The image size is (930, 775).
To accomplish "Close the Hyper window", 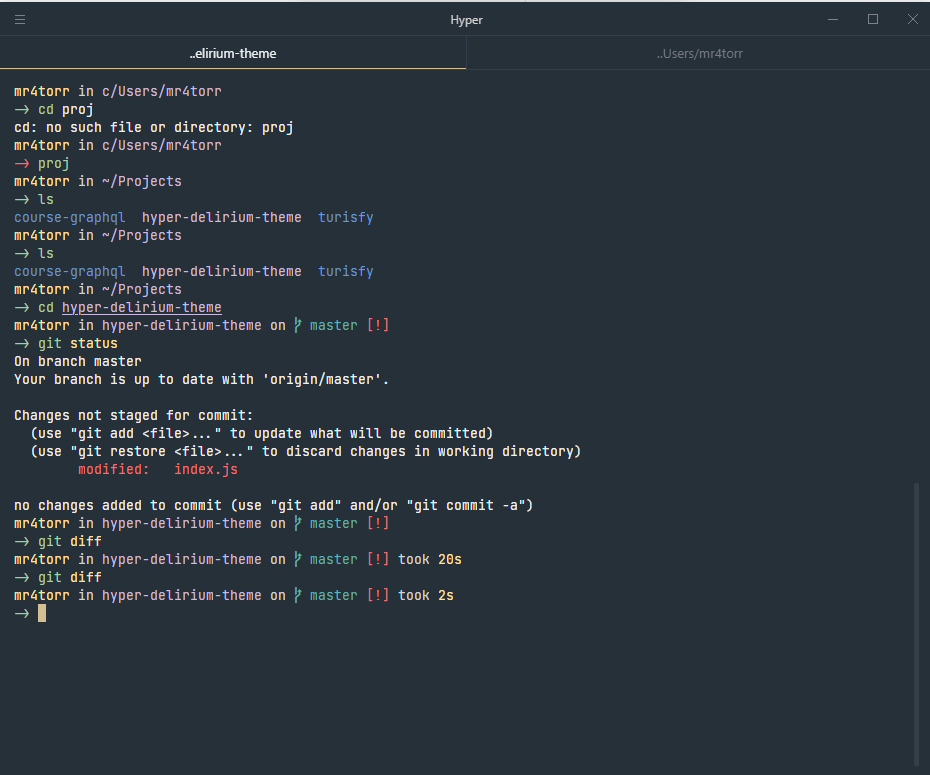I will (x=913, y=20).
